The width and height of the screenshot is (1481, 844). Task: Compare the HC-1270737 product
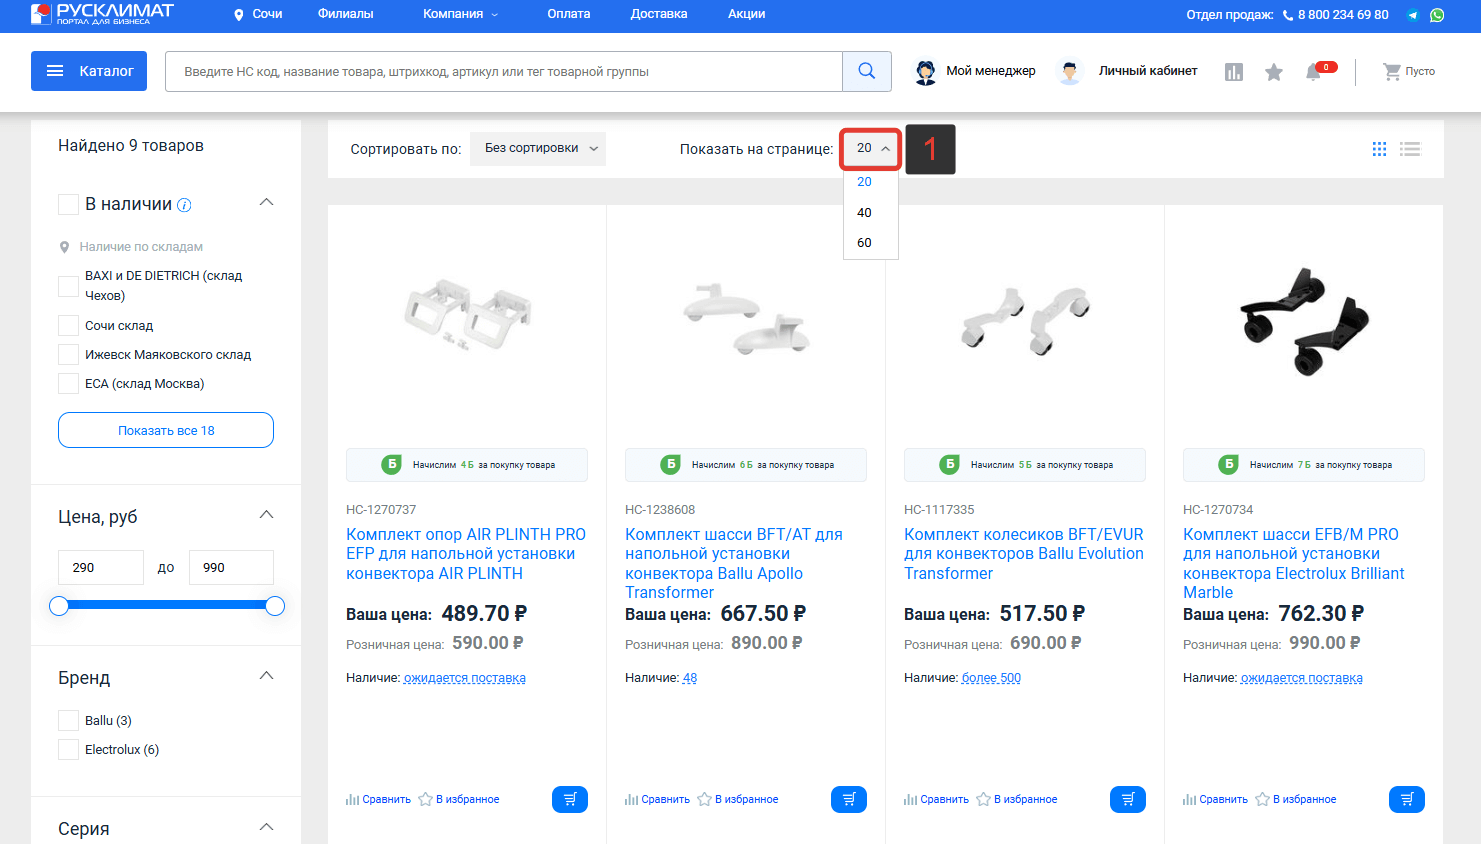pos(378,799)
